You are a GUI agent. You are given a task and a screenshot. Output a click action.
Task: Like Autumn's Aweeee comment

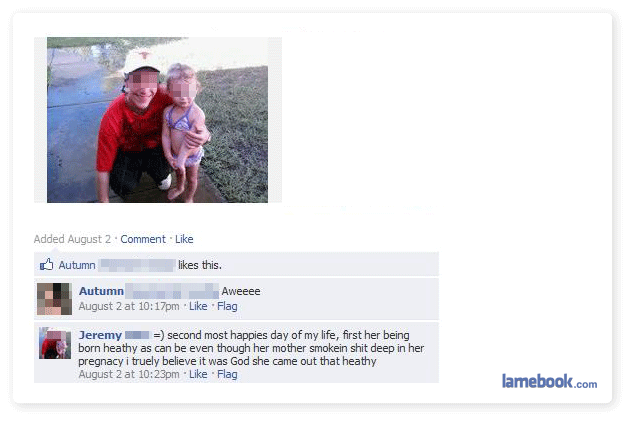198,306
